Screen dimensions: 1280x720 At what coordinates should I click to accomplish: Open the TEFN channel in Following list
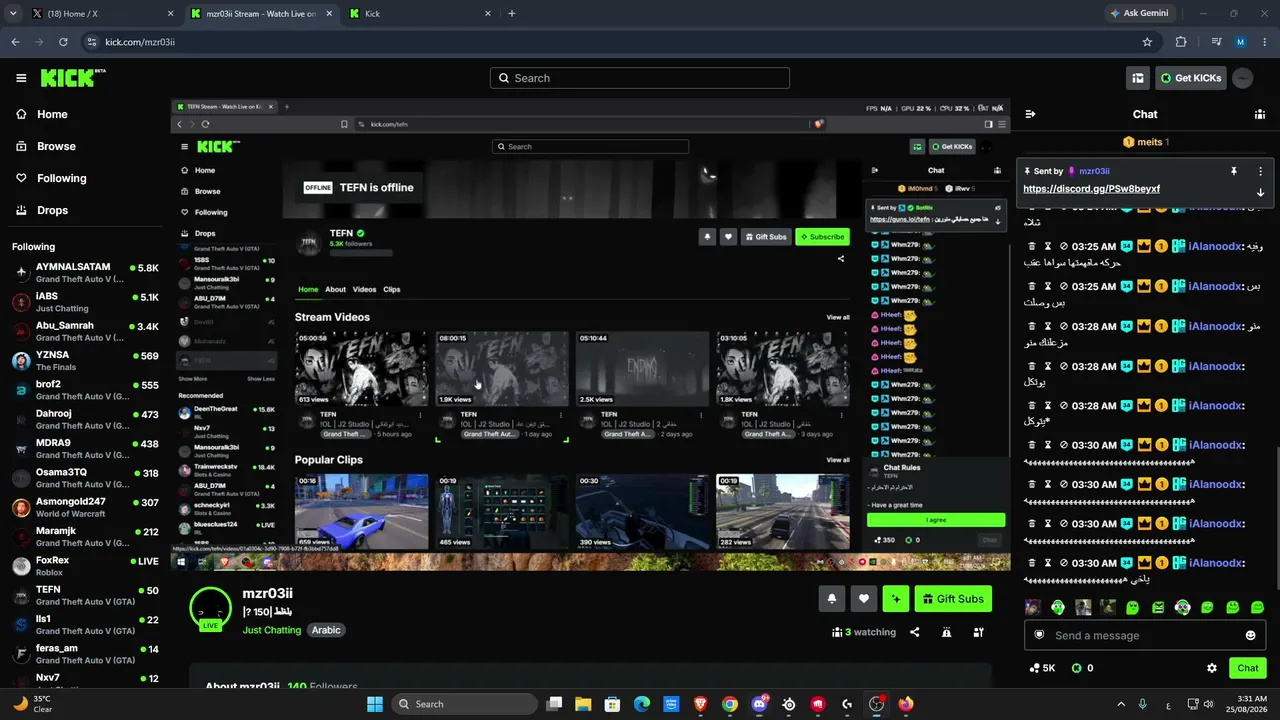point(85,596)
